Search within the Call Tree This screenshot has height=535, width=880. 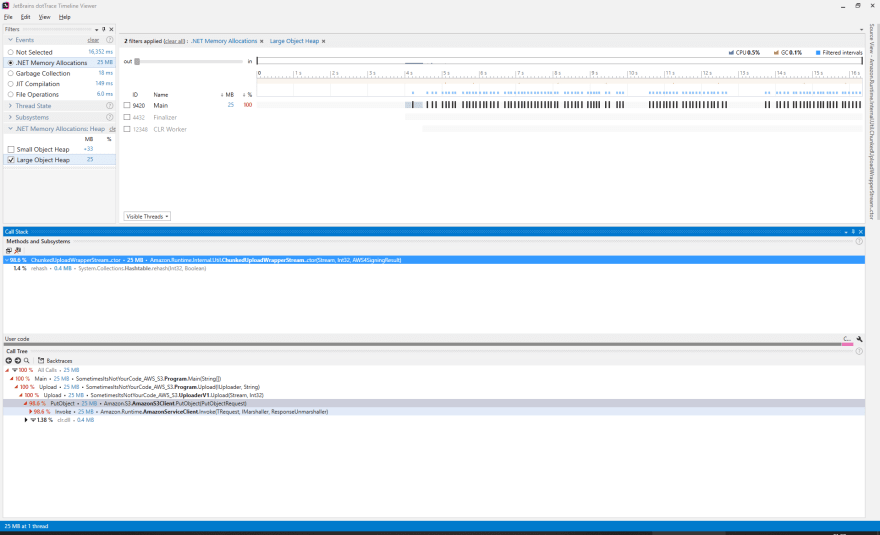[x=26, y=360]
